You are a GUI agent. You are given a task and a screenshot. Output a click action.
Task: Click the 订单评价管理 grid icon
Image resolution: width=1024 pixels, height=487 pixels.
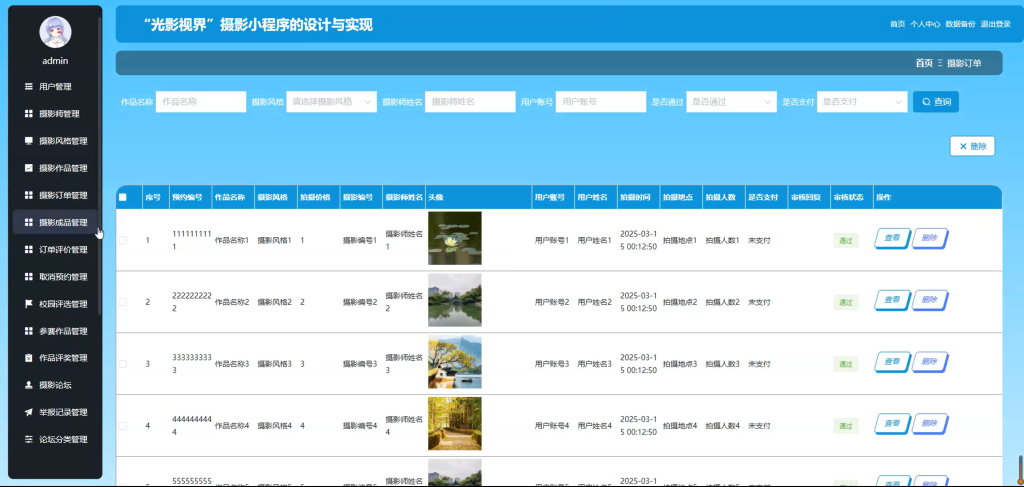(x=29, y=249)
